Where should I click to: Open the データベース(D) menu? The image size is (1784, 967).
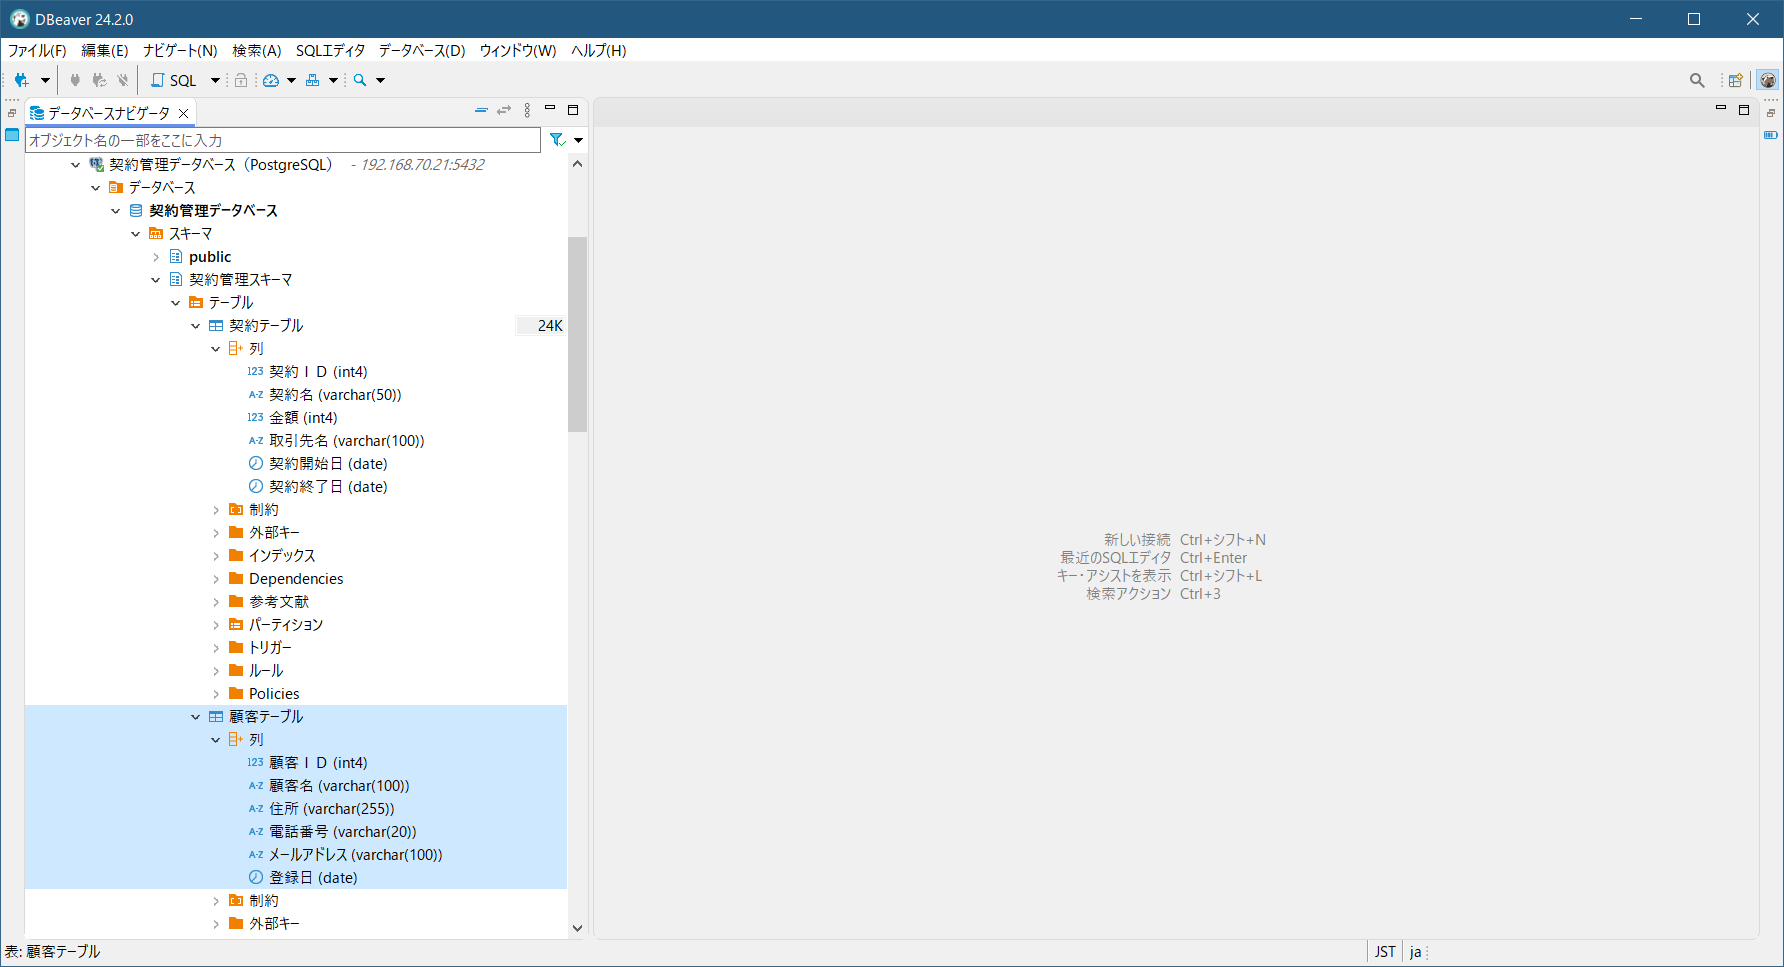(422, 50)
